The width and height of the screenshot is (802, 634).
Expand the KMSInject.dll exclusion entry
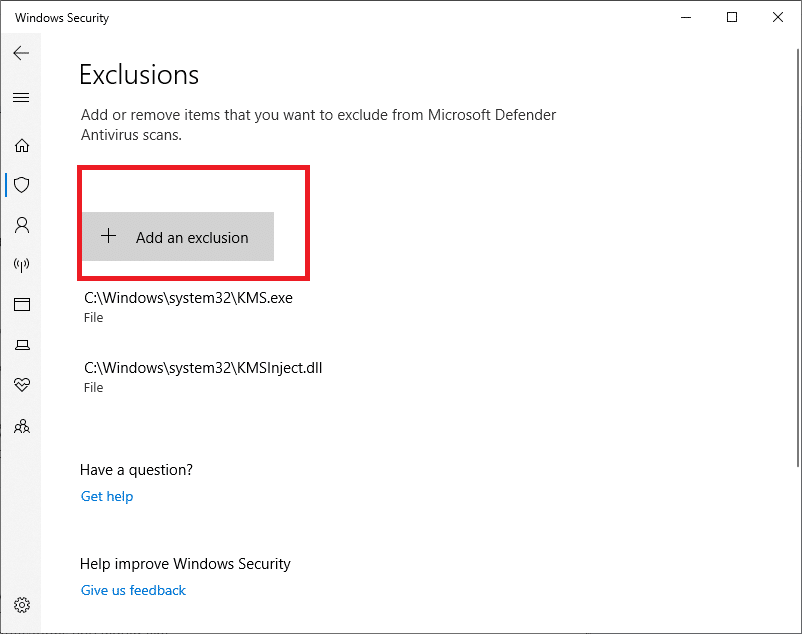click(x=203, y=376)
